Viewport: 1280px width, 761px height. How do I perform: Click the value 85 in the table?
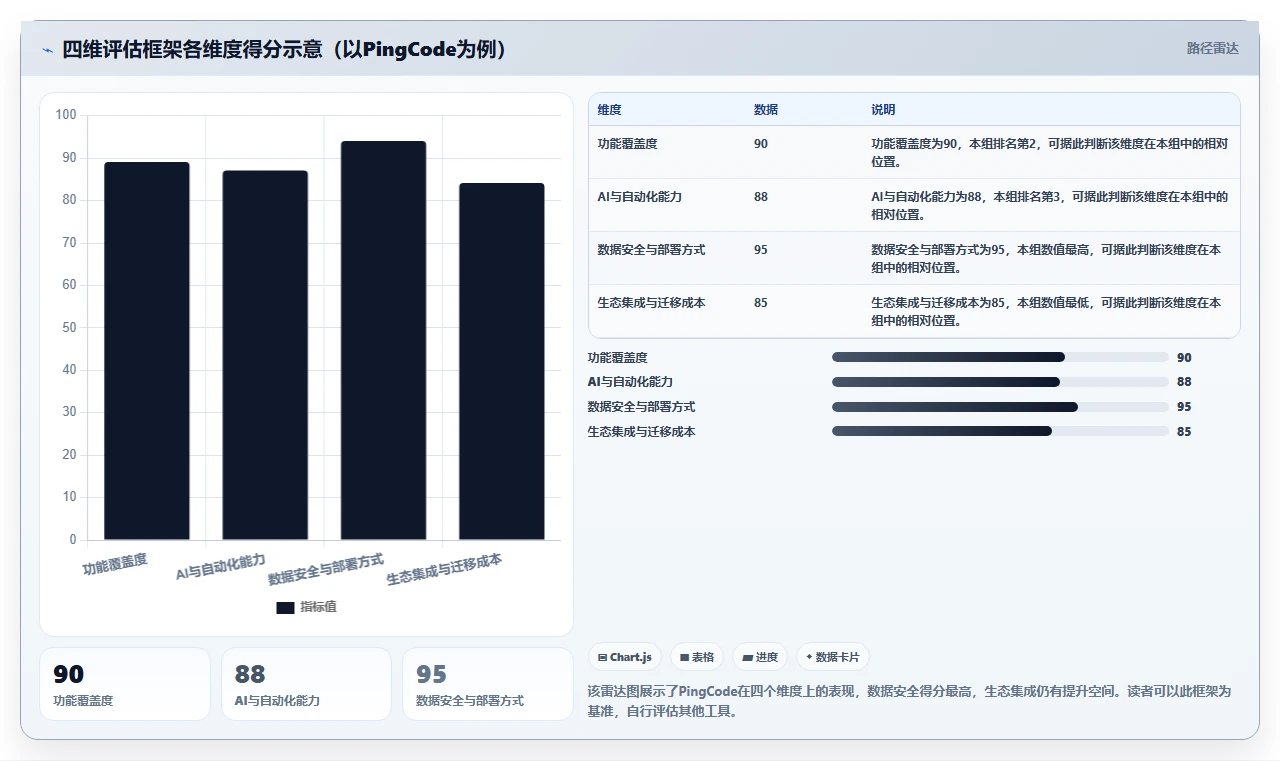coord(761,303)
